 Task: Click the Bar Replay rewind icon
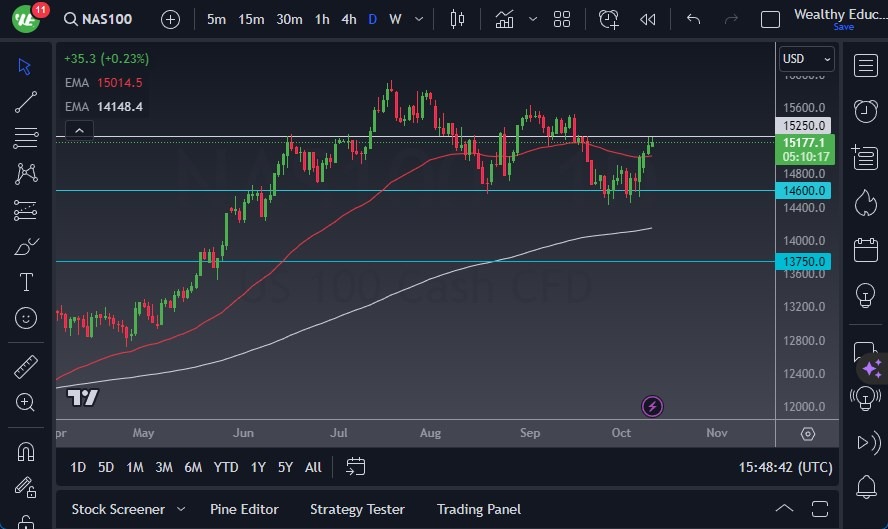tap(648, 19)
